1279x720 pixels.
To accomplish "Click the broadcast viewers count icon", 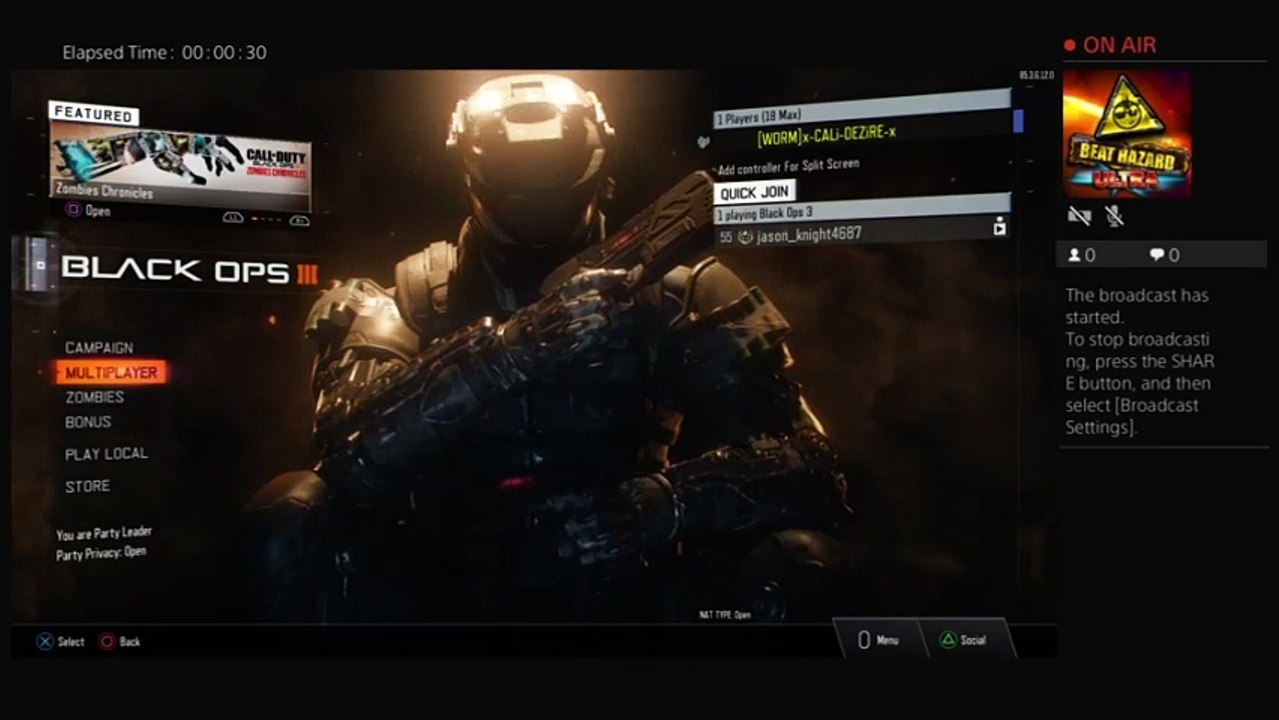I will tap(1075, 255).
